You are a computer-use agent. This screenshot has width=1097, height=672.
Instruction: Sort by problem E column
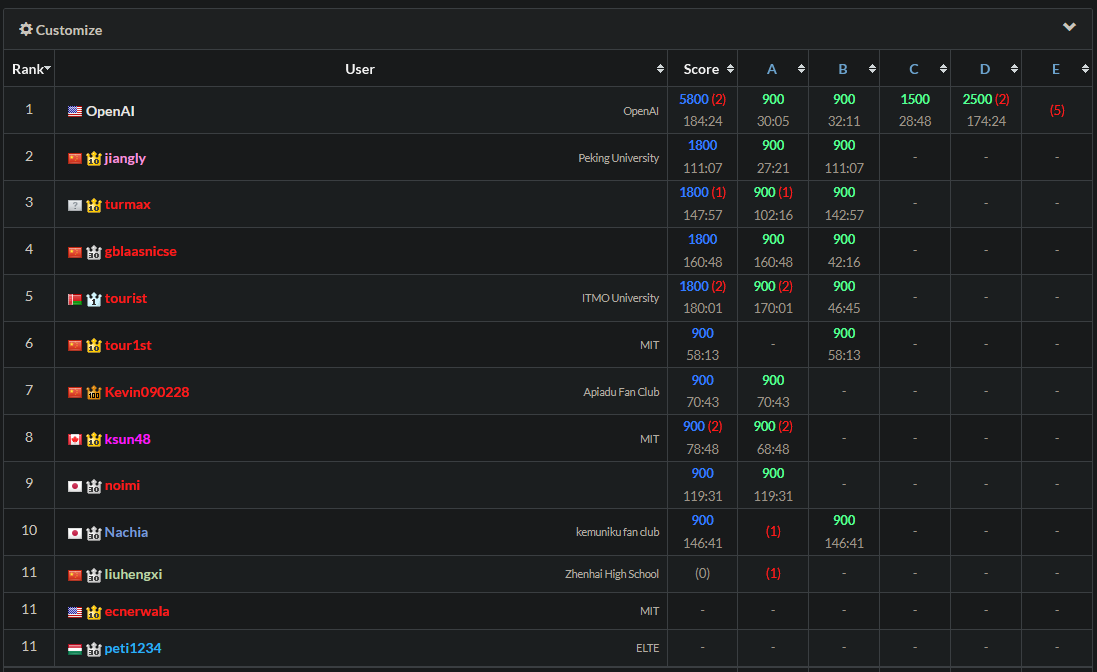coord(1085,69)
